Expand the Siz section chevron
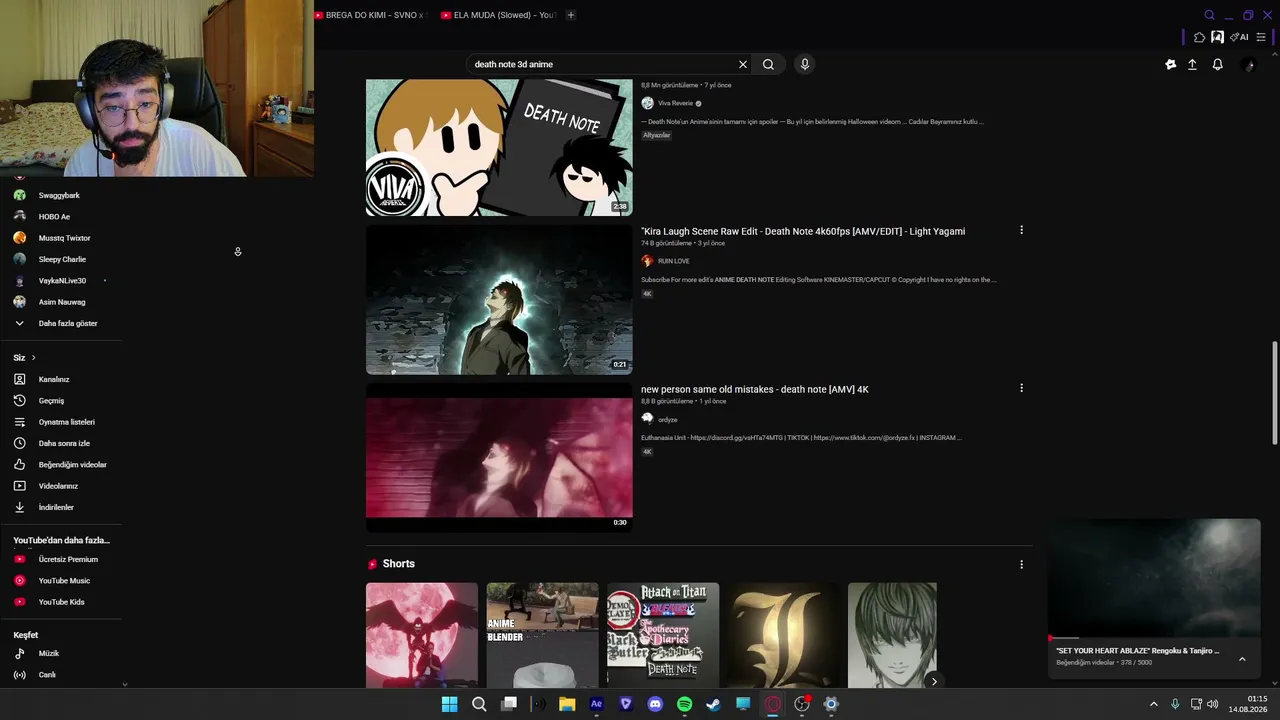Image resolution: width=1280 pixels, height=720 pixels. pyautogui.click(x=33, y=358)
